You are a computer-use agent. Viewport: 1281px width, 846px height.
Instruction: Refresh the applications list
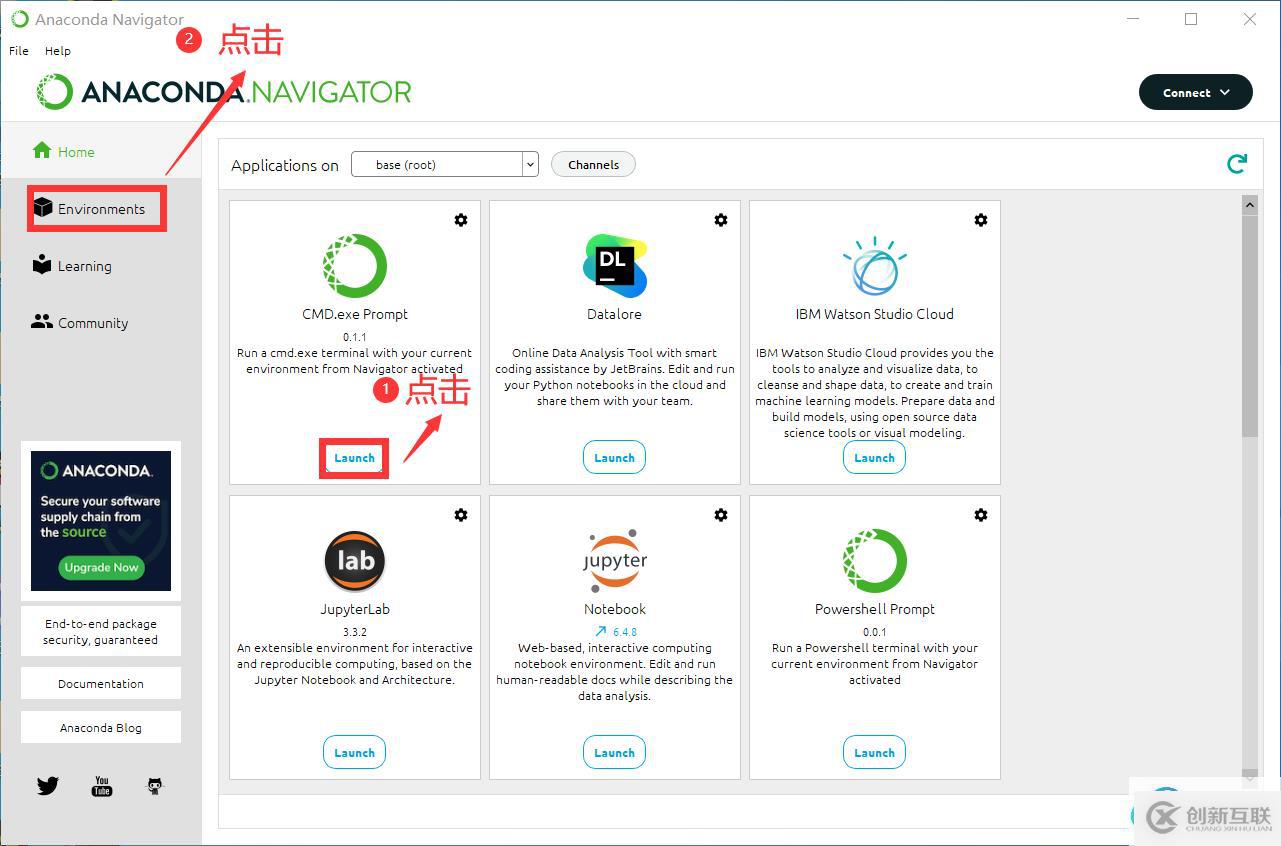tap(1237, 164)
